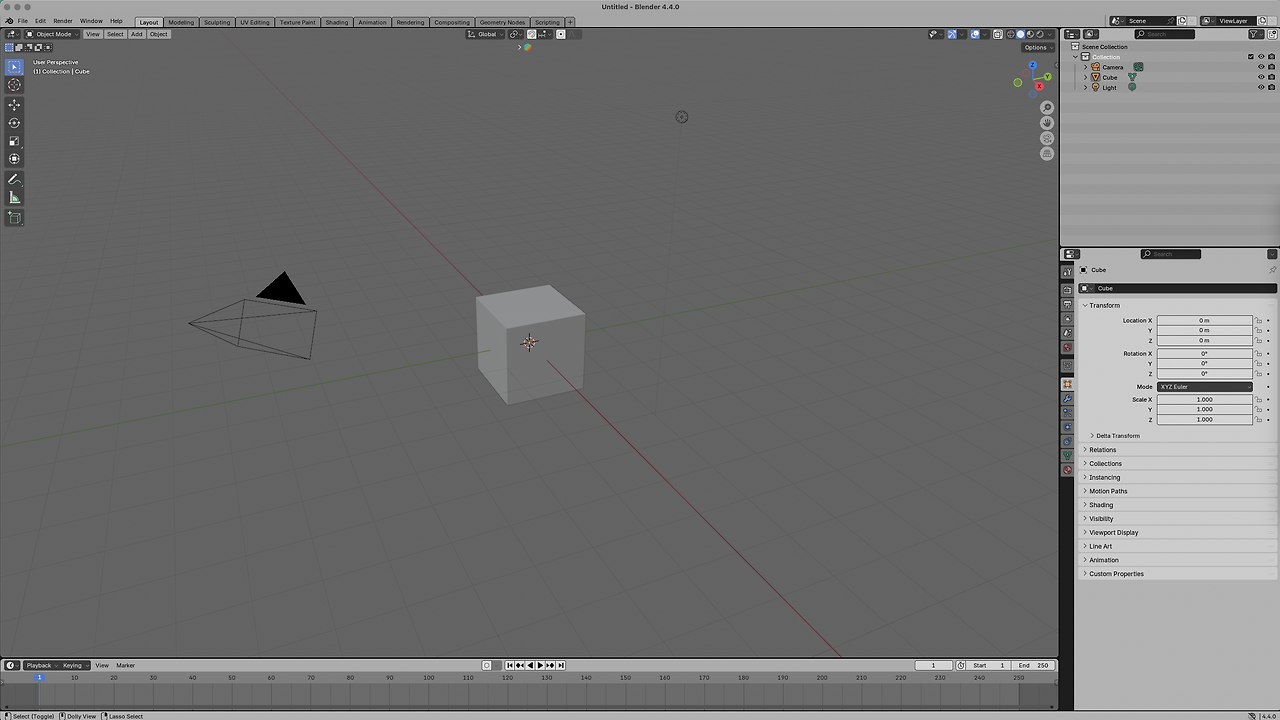Select the Cursor tool in the toolbar
This screenshot has height=720, width=1280.
[x=14, y=85]
